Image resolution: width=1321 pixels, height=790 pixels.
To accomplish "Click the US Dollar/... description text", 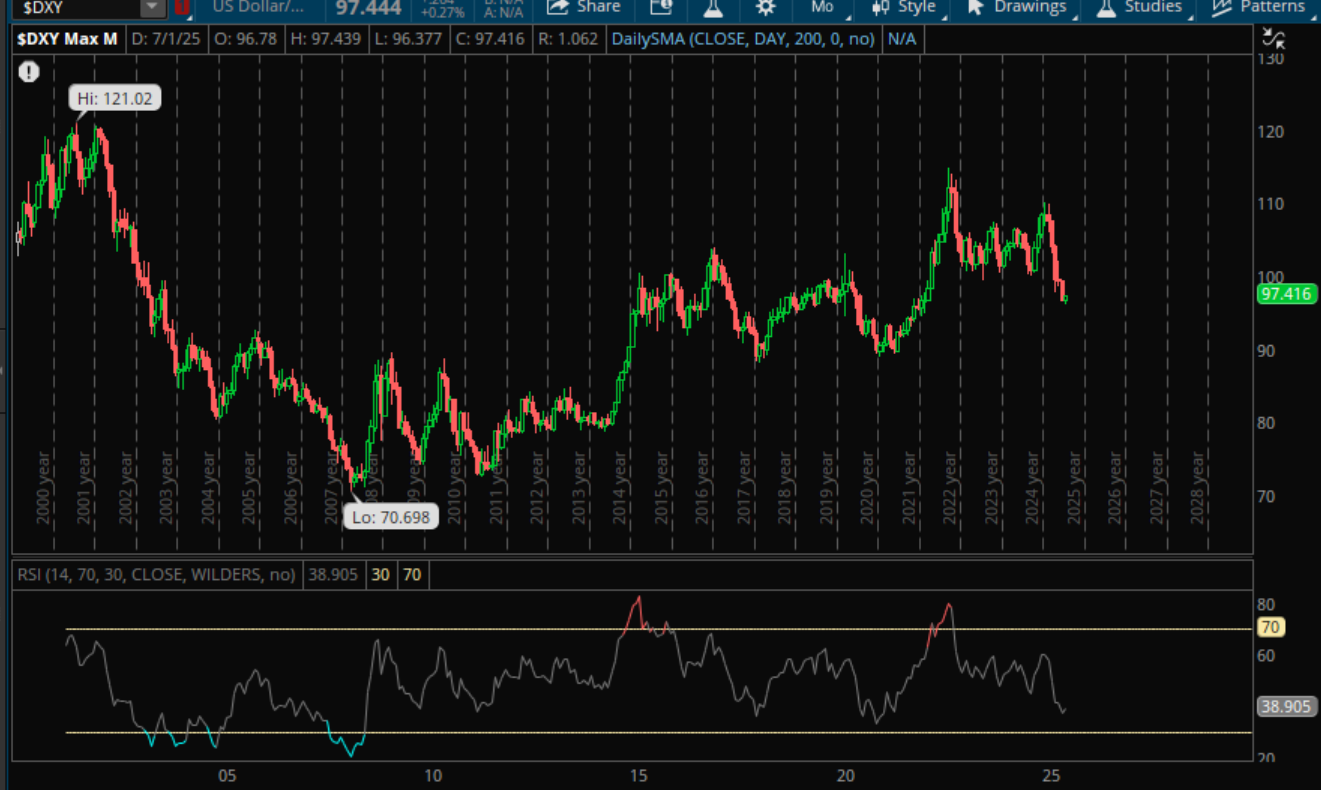I will pos(257,6).
